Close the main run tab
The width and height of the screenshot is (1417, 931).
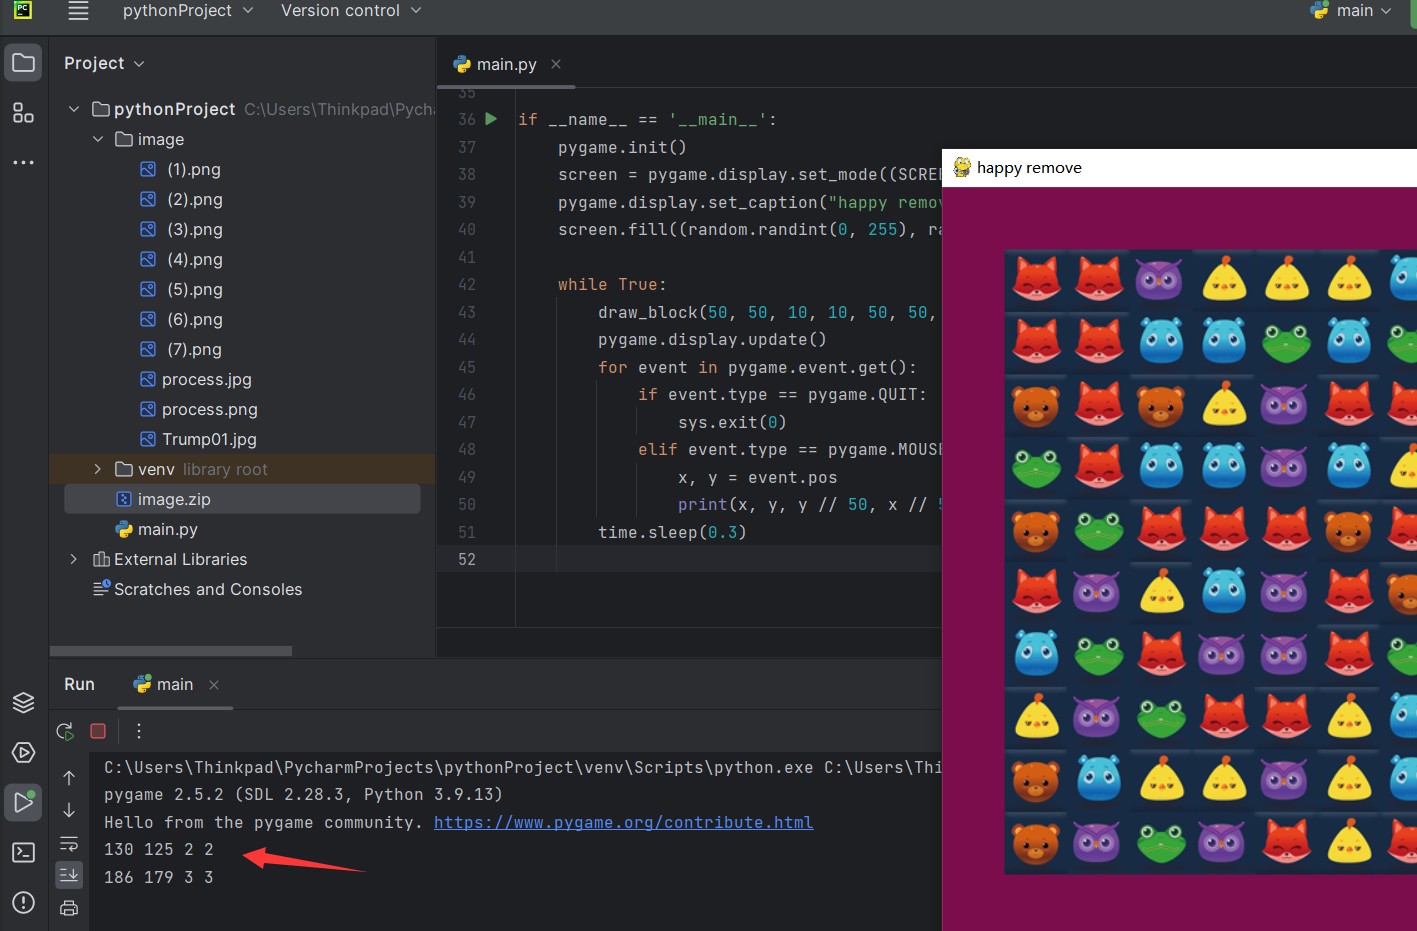[x=214, y=685]
